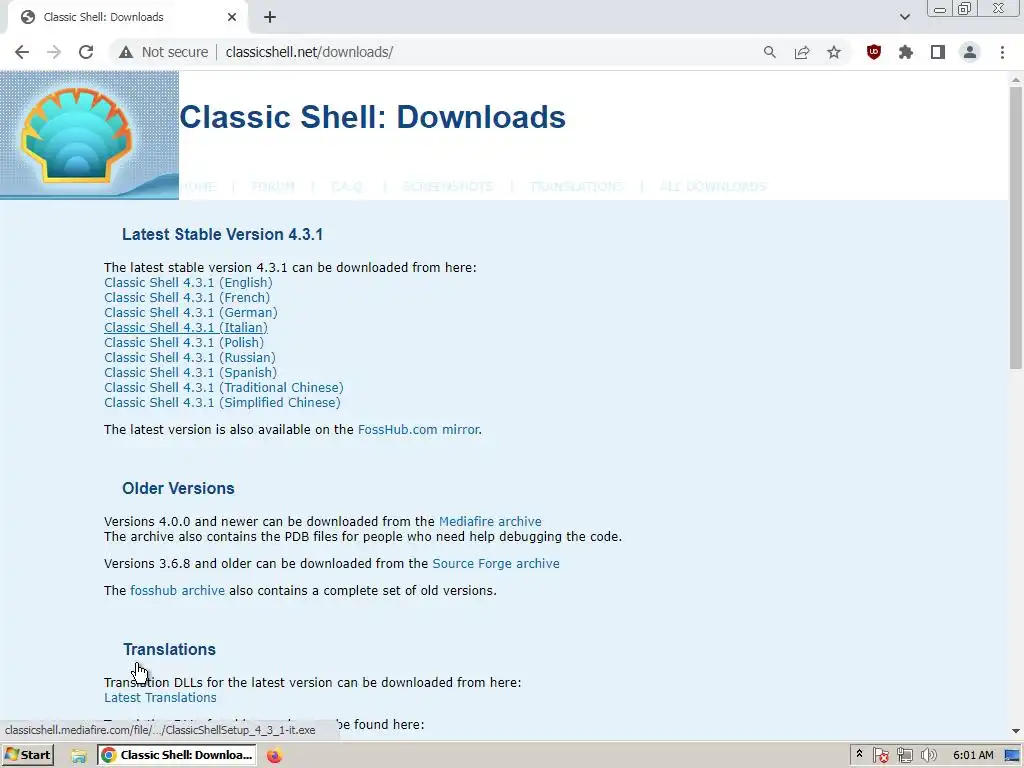Screen dimensions: 1024x768
Task: Download Classic Shell 4.3.1 (French)
Action: pyautogui.click(x=187, y=298)
